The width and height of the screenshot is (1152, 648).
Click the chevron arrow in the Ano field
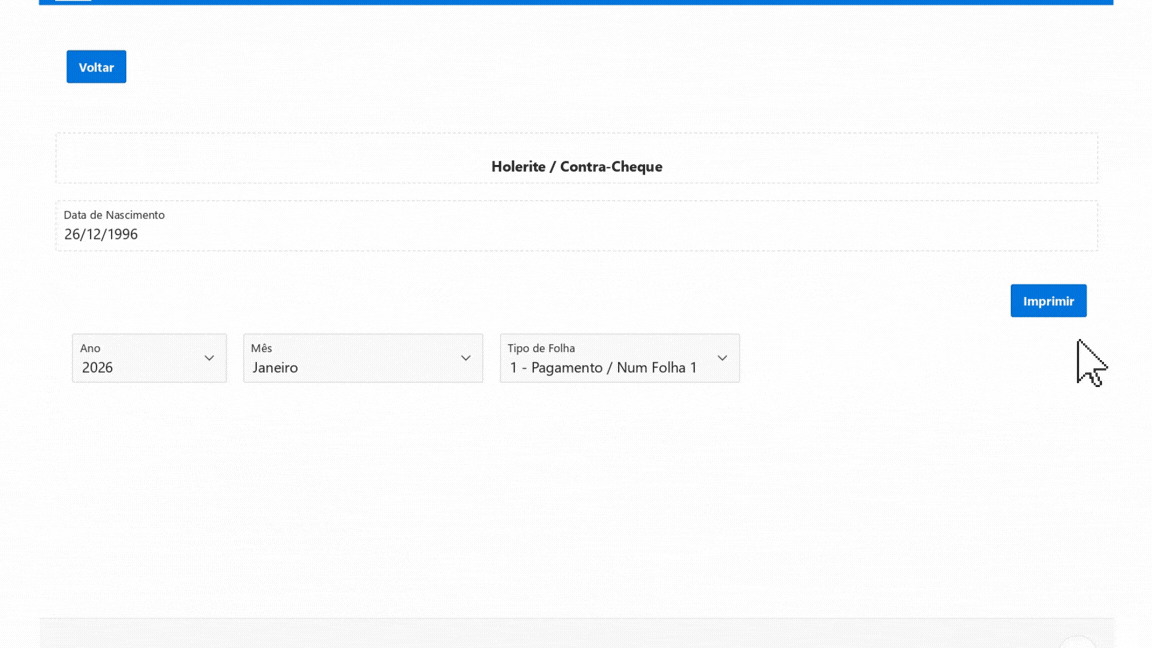coord(209,358)
